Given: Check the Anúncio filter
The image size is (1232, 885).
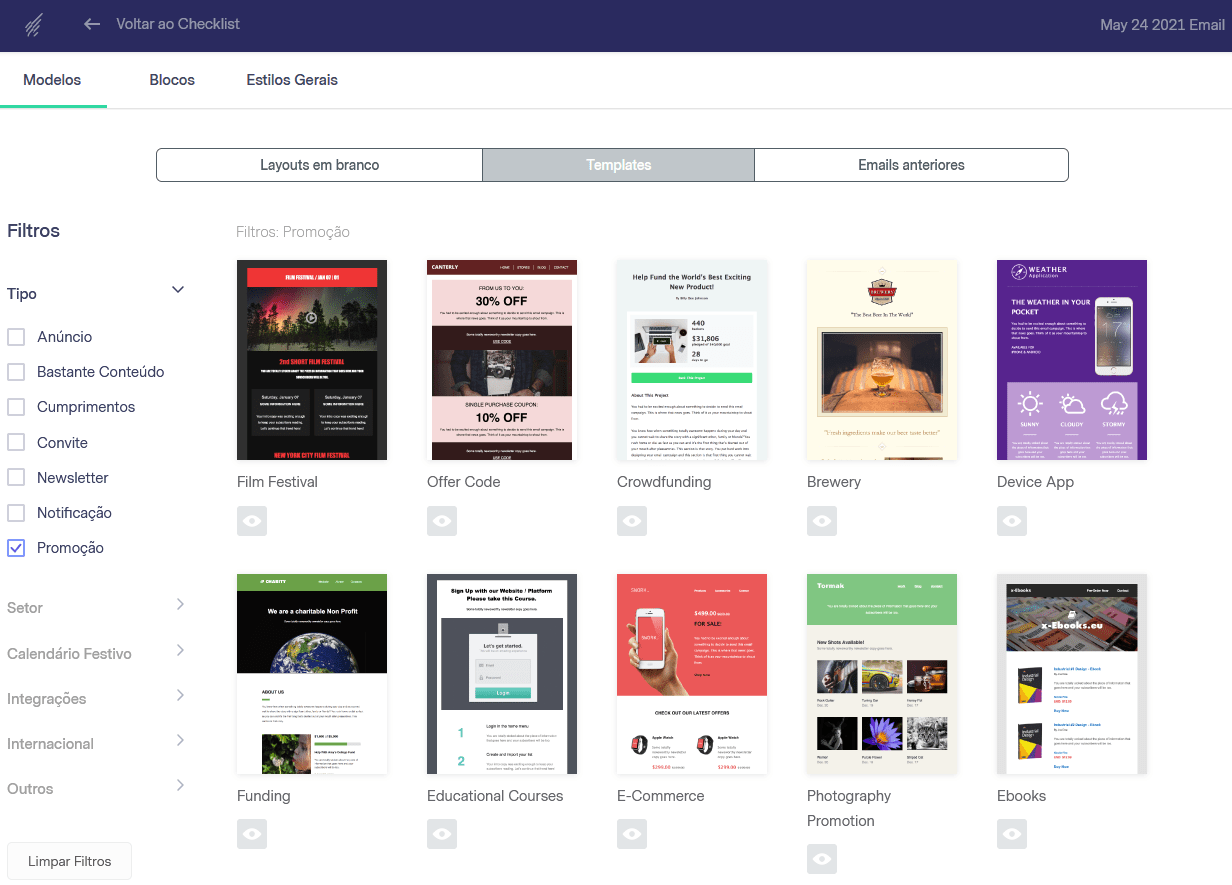Looking at the screenshot, I should tap(16, 336).
